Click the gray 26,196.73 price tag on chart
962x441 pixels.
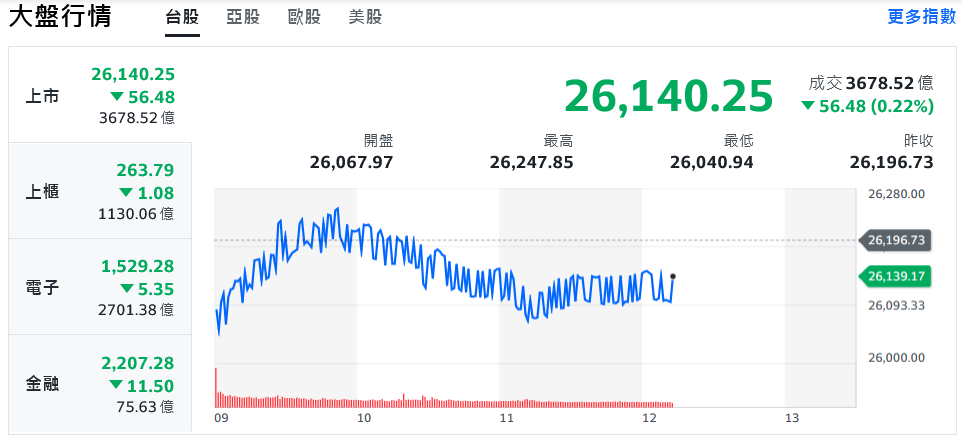896,240
